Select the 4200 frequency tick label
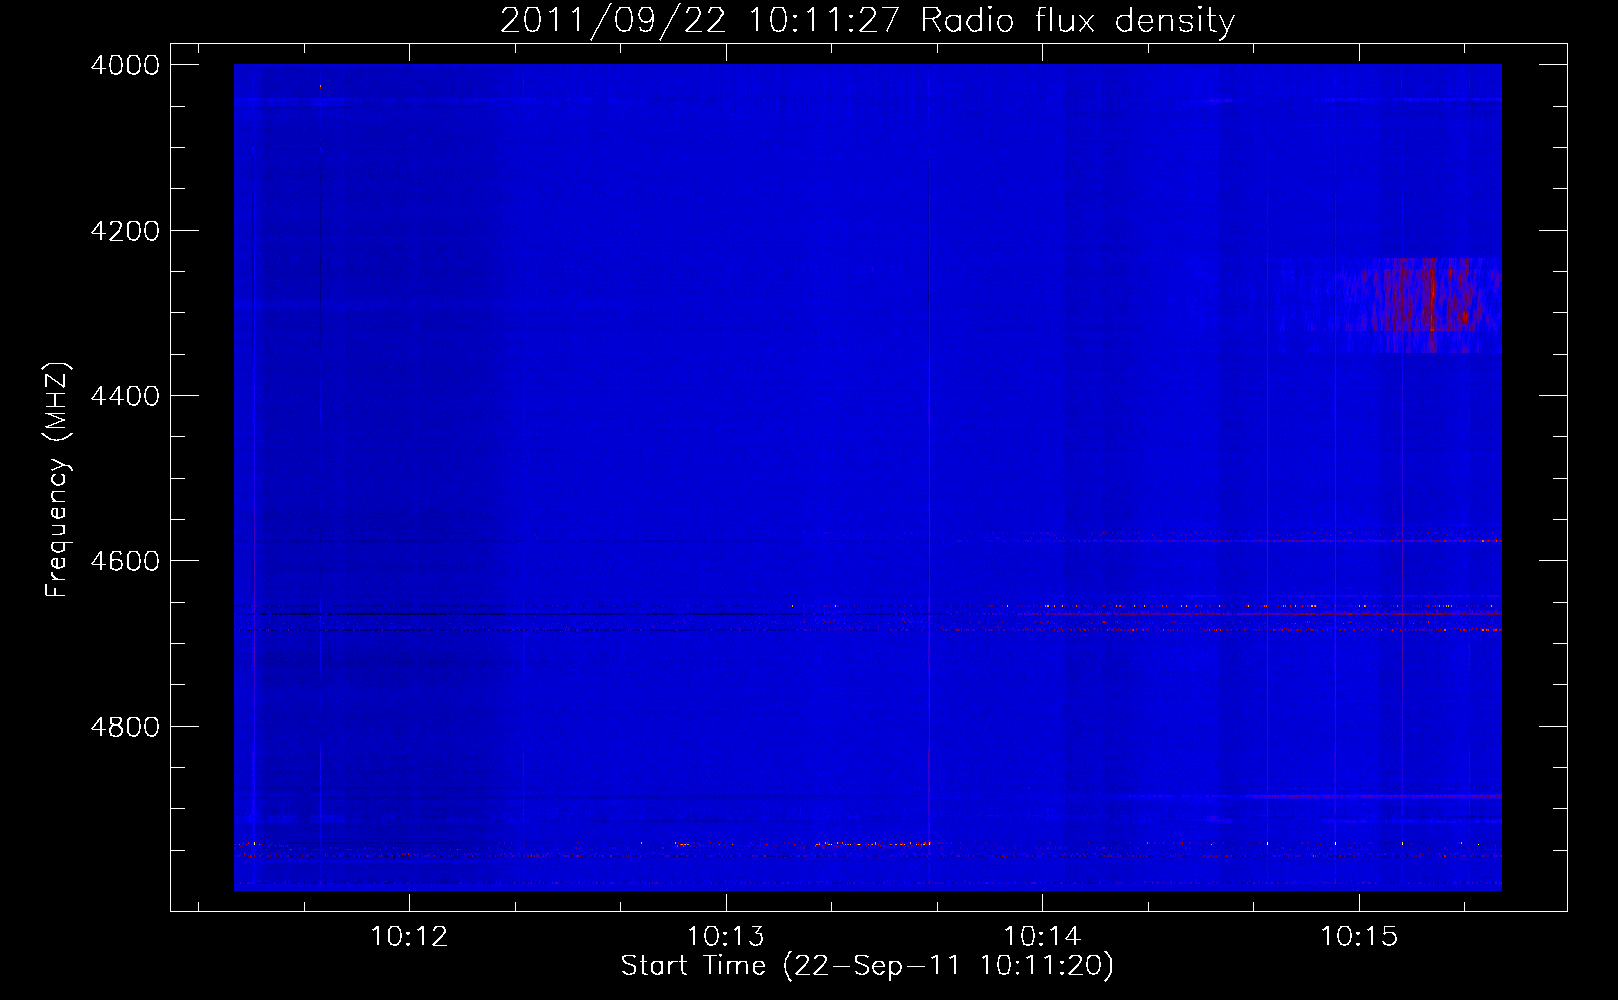The height and width of the screenshot is (1000, 1618). [124, 231]
